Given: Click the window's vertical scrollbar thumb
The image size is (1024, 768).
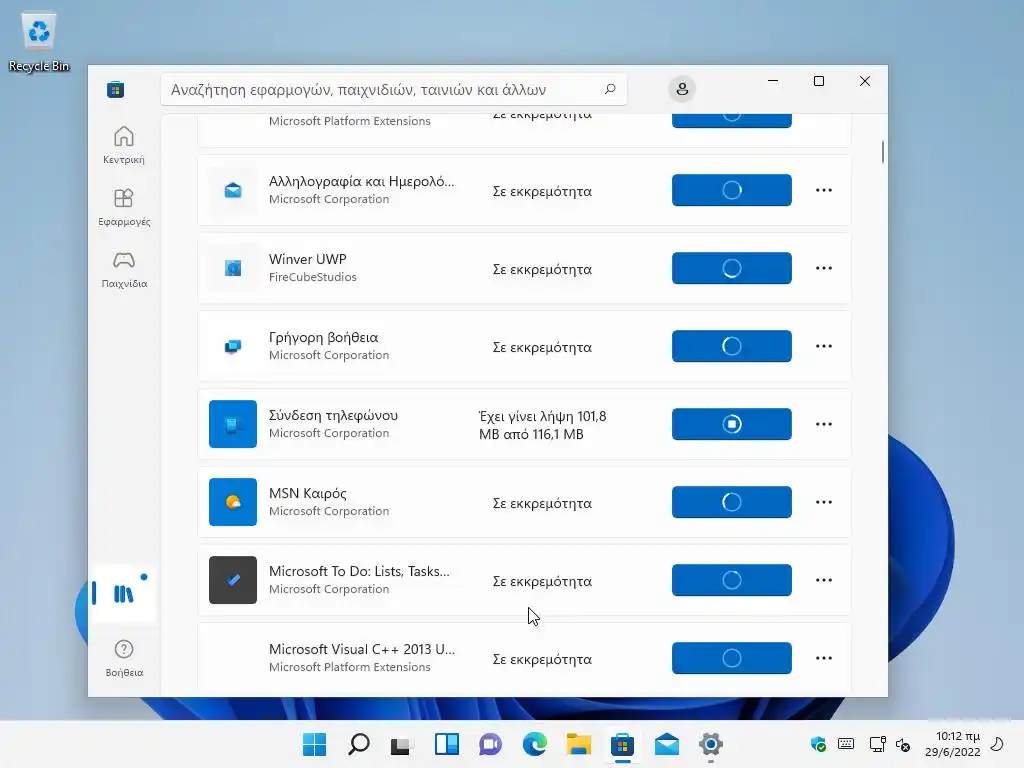Looking at the screenshot, I should click(x=882, y=152).
